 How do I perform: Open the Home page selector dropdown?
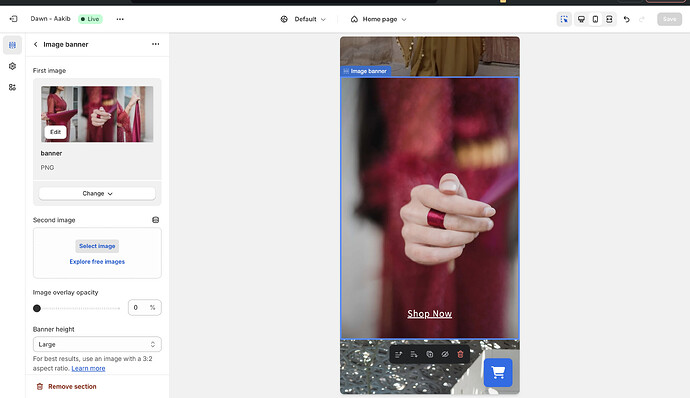[378, 19]
